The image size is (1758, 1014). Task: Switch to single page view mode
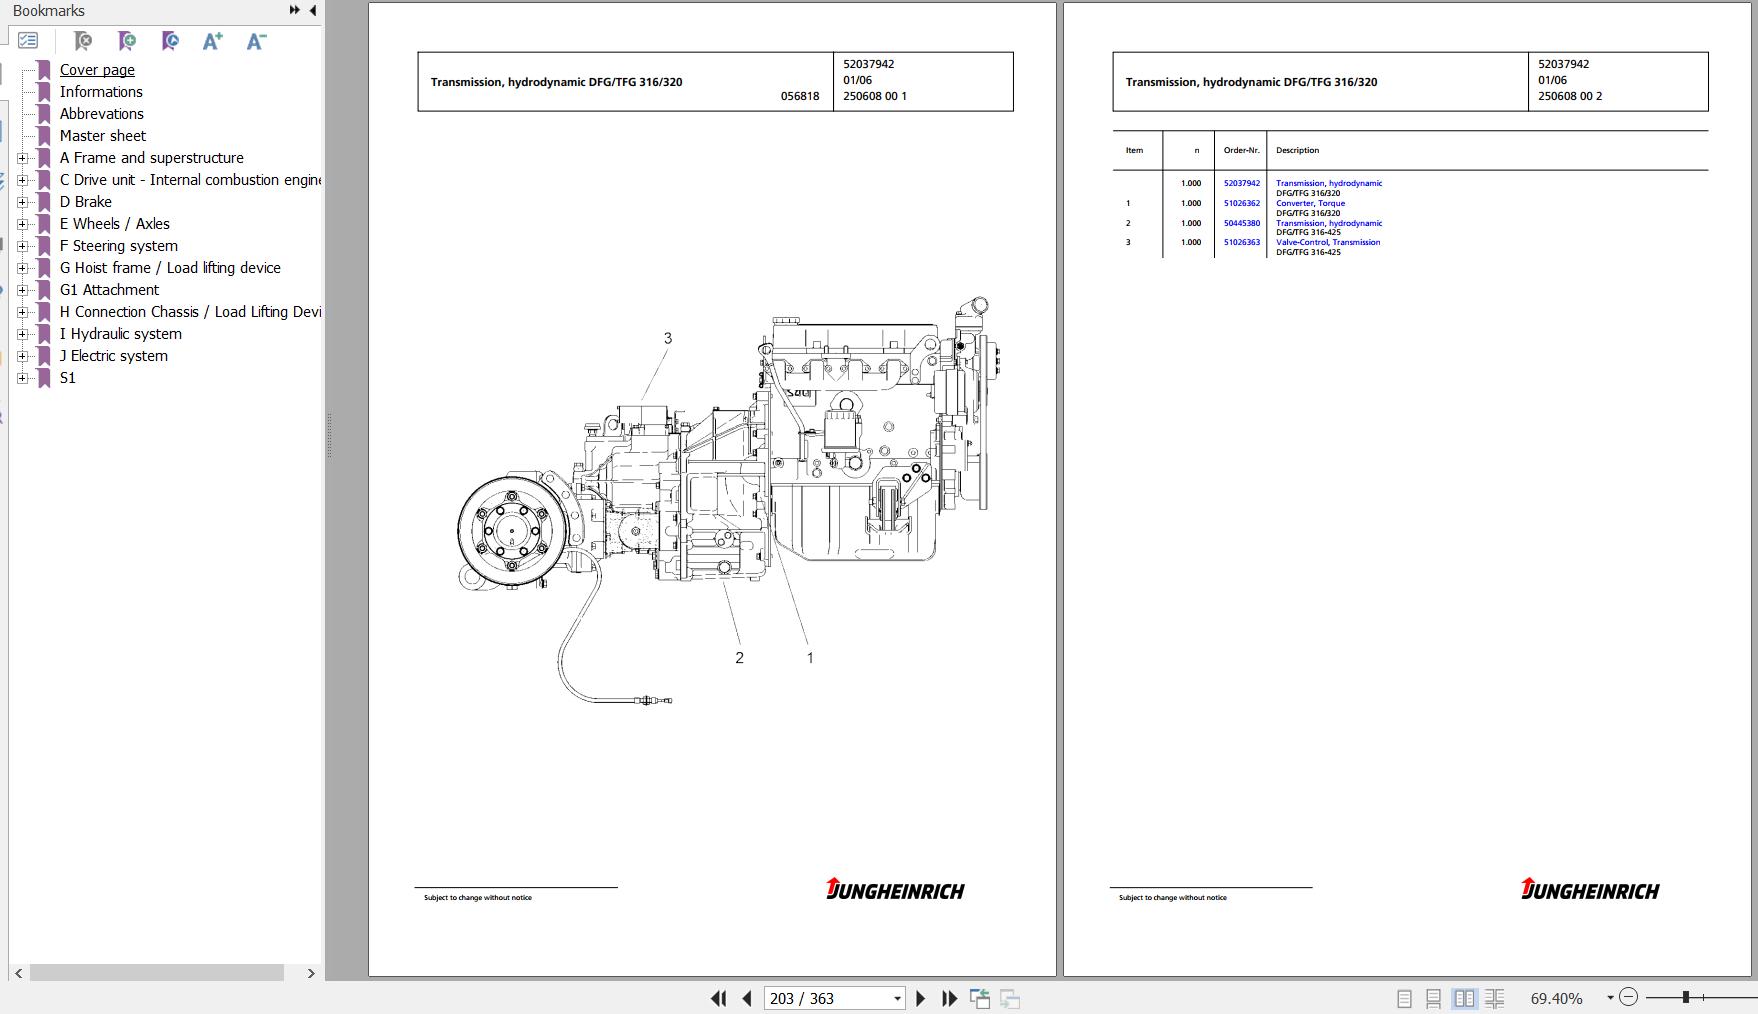1404,998
